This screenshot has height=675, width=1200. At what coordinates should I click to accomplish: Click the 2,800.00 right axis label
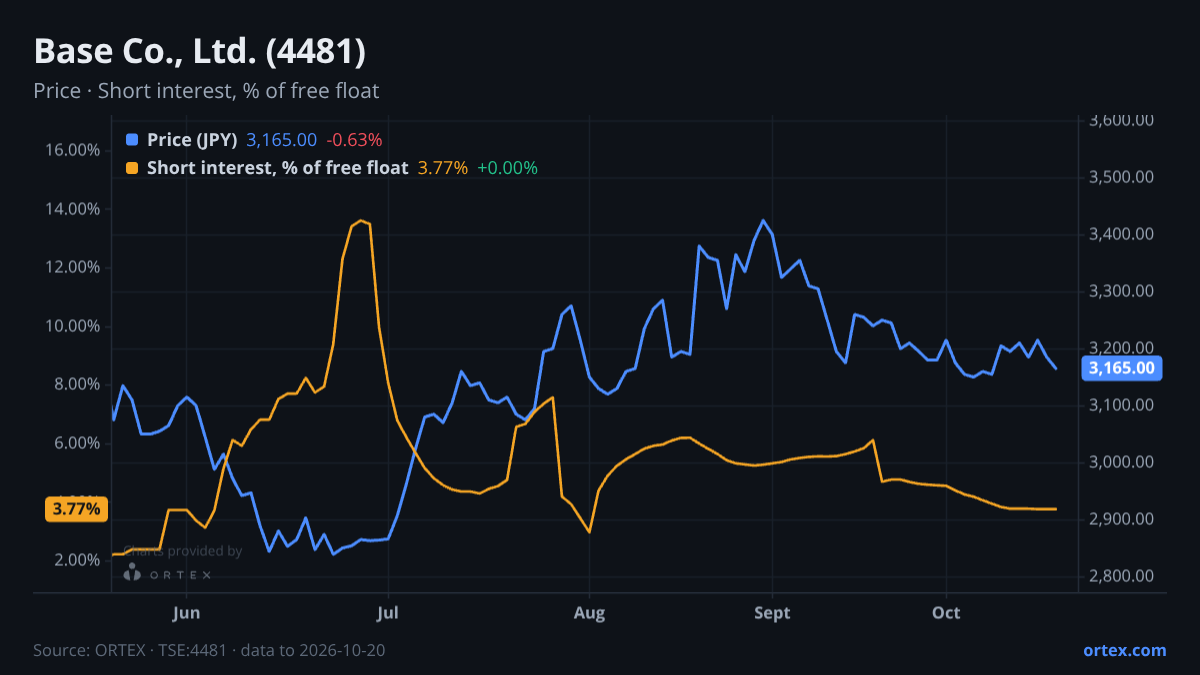1121,576
